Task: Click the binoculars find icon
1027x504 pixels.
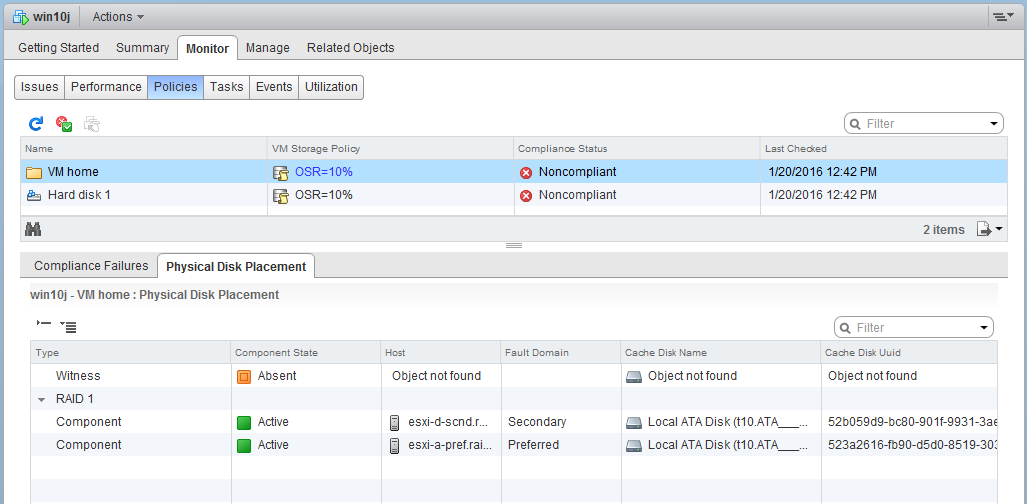Action: tap(33, 229)
